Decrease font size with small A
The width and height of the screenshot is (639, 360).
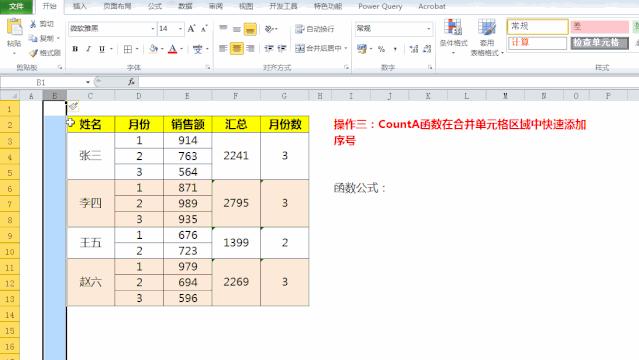click(x=204, y=29)
